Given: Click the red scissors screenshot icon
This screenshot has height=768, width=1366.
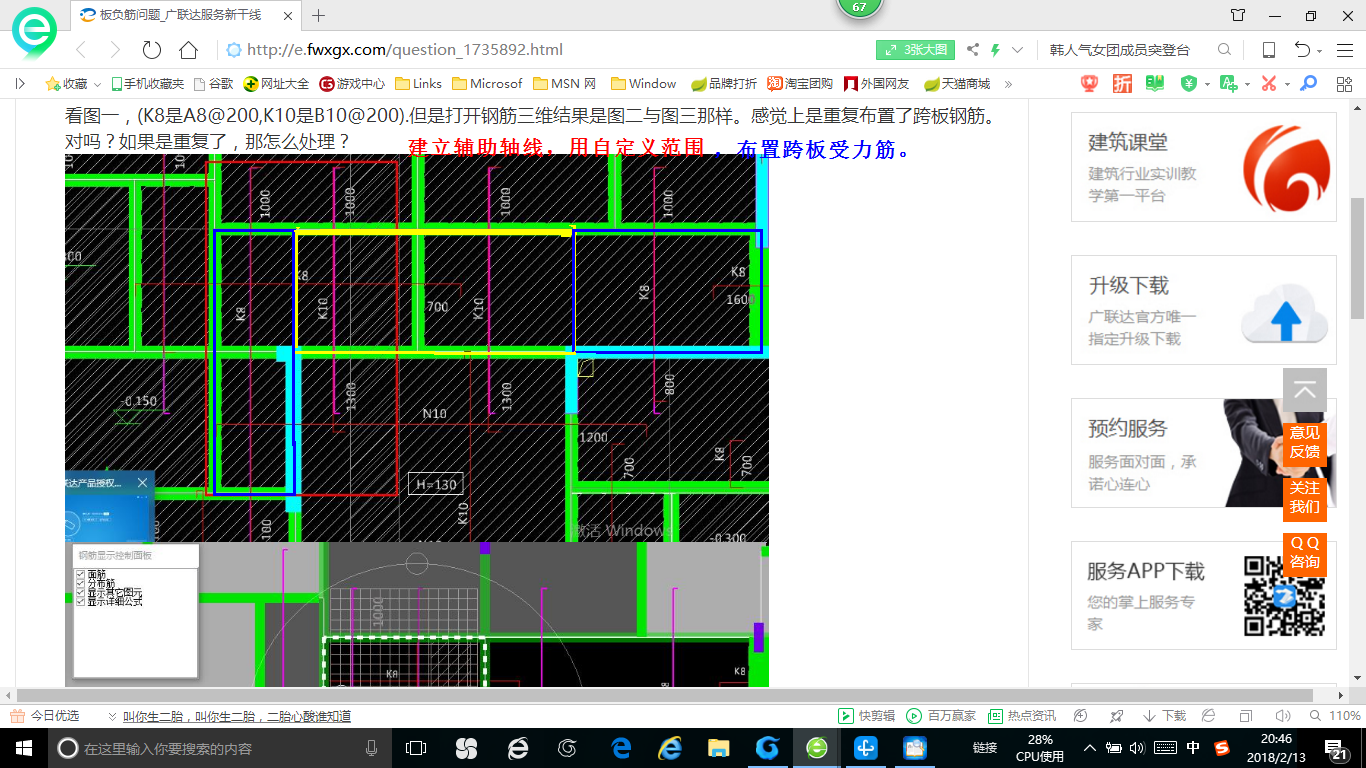Looking at the screenshot, I should 1269,84.
